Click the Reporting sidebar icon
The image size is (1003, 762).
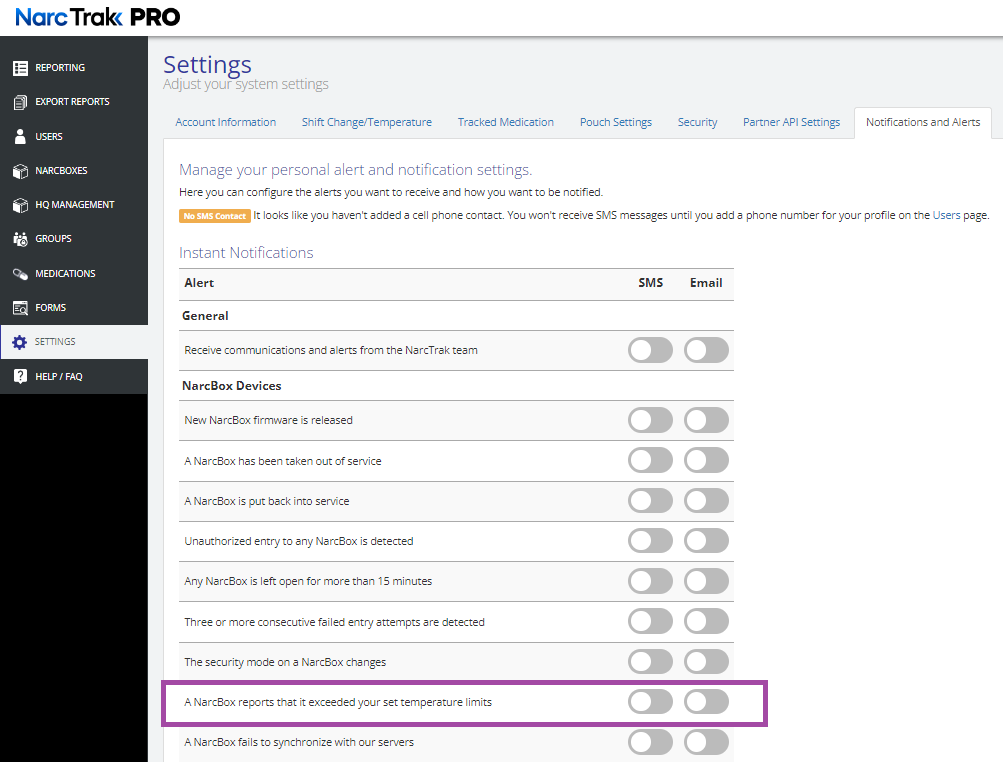click(20, 68)
